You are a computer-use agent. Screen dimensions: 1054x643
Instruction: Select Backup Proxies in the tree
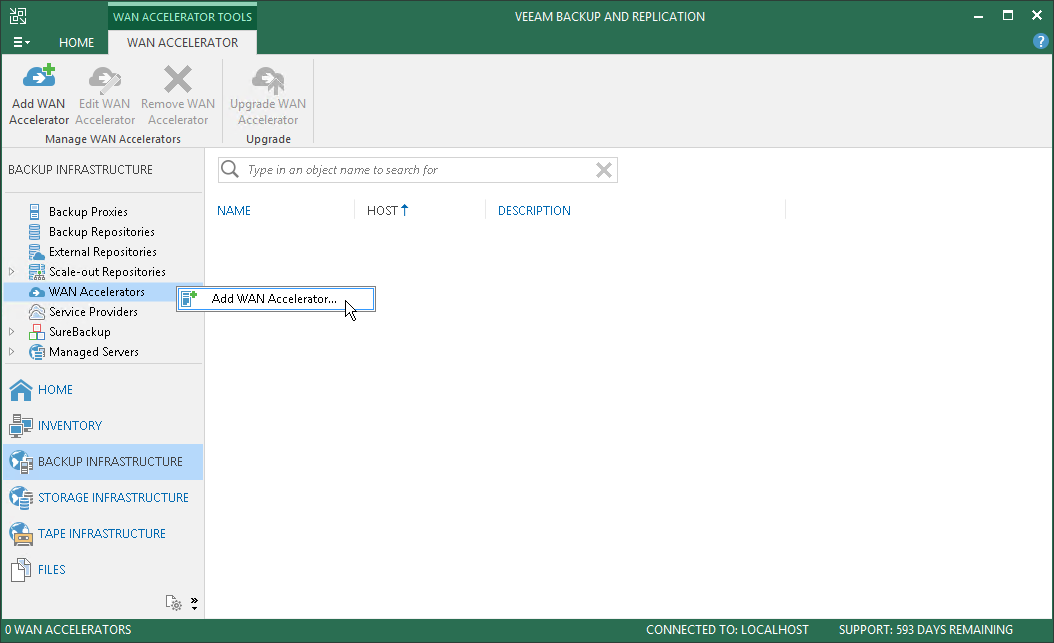(87, 212)
